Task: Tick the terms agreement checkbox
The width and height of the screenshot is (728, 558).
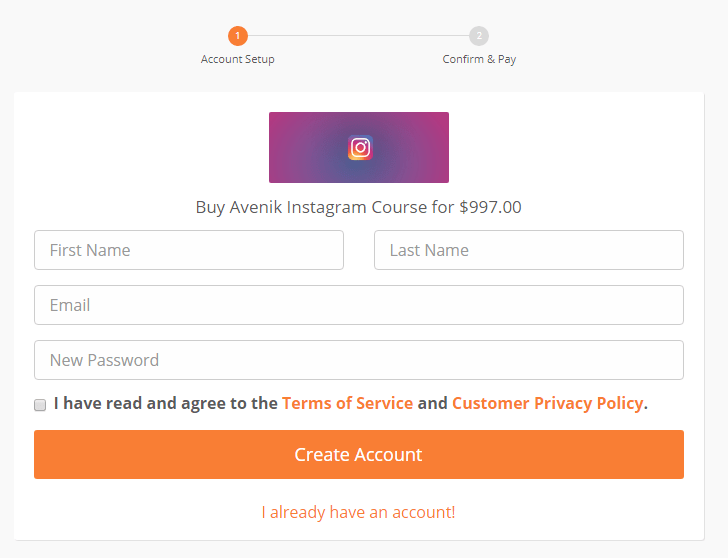Action: point(40,405)
